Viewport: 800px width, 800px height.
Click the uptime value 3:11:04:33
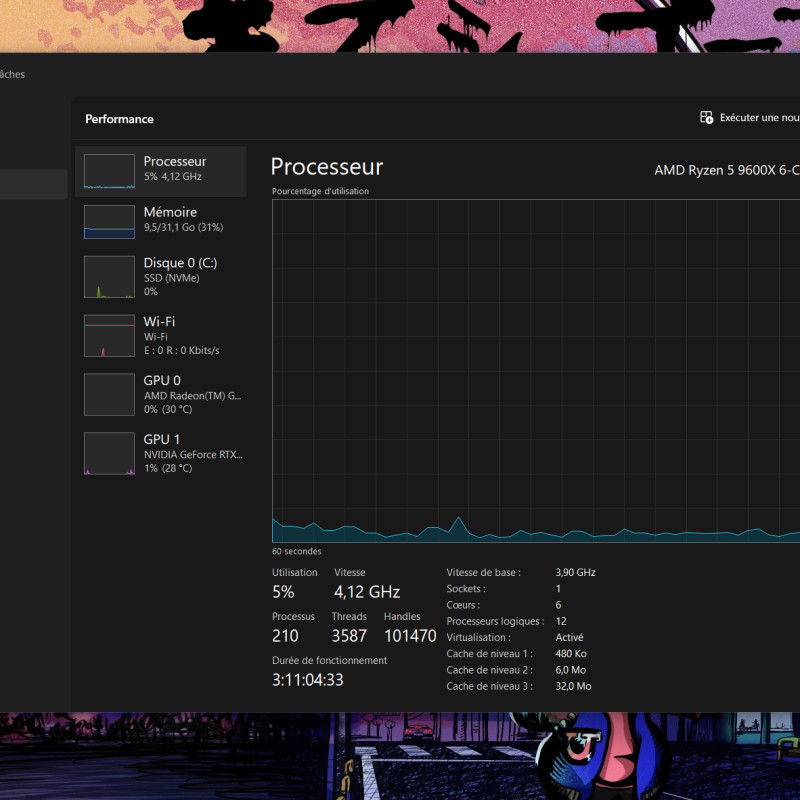(x=309, y=679)
